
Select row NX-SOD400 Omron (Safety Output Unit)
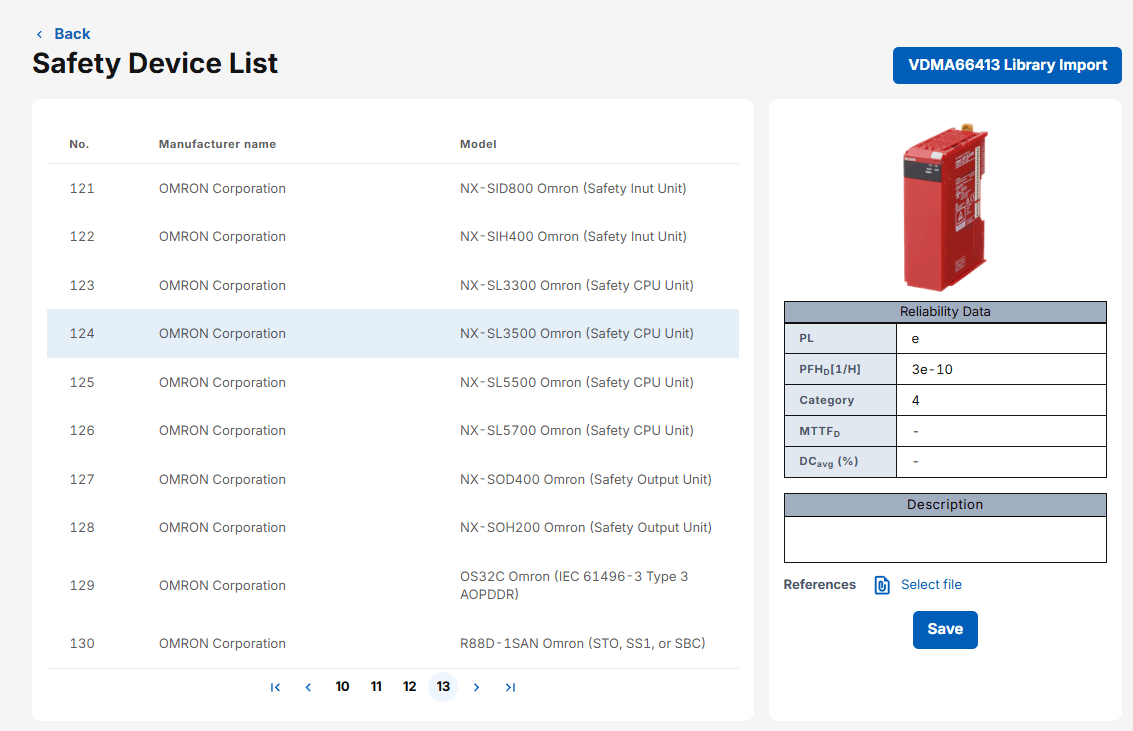click(x=393, y=480)
